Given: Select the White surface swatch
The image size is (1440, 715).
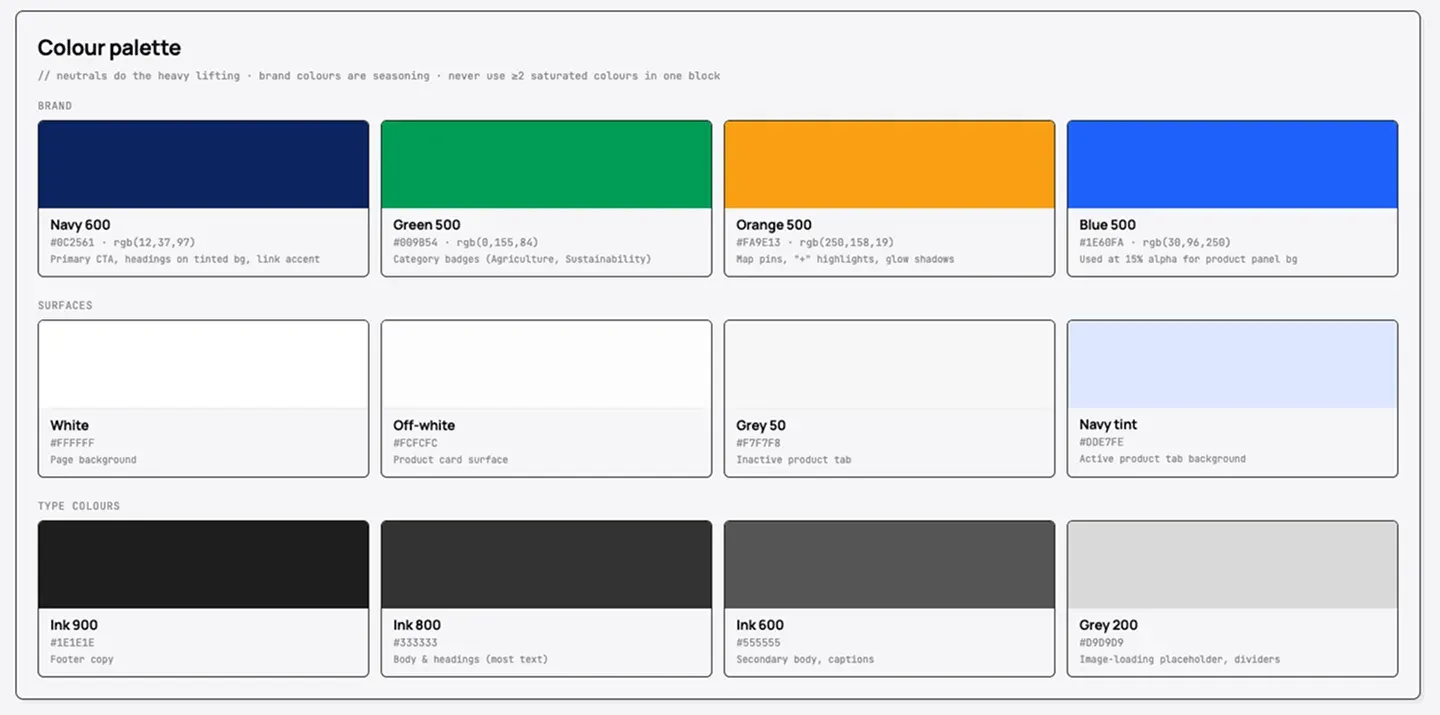Looking at the screenshot, I should click(x=203, y=364).
